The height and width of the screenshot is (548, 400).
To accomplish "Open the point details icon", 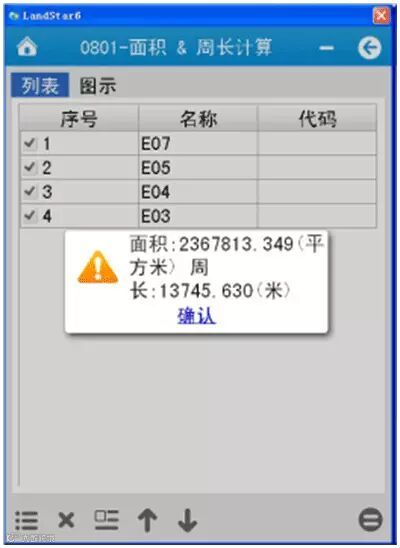I will (107, 520).
